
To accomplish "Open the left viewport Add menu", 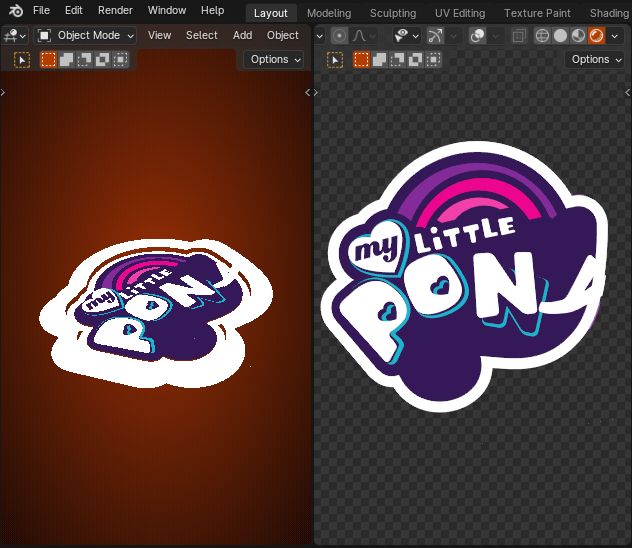I will coord(242,35).
